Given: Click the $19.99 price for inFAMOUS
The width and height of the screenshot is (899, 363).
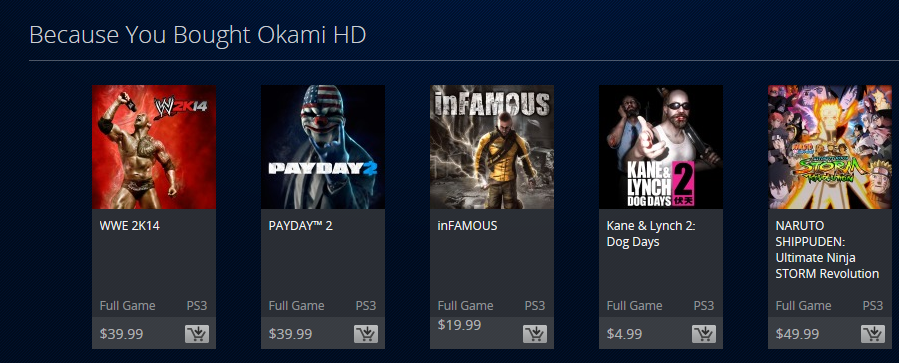Looking at the screenshot, I should point(459,325).
